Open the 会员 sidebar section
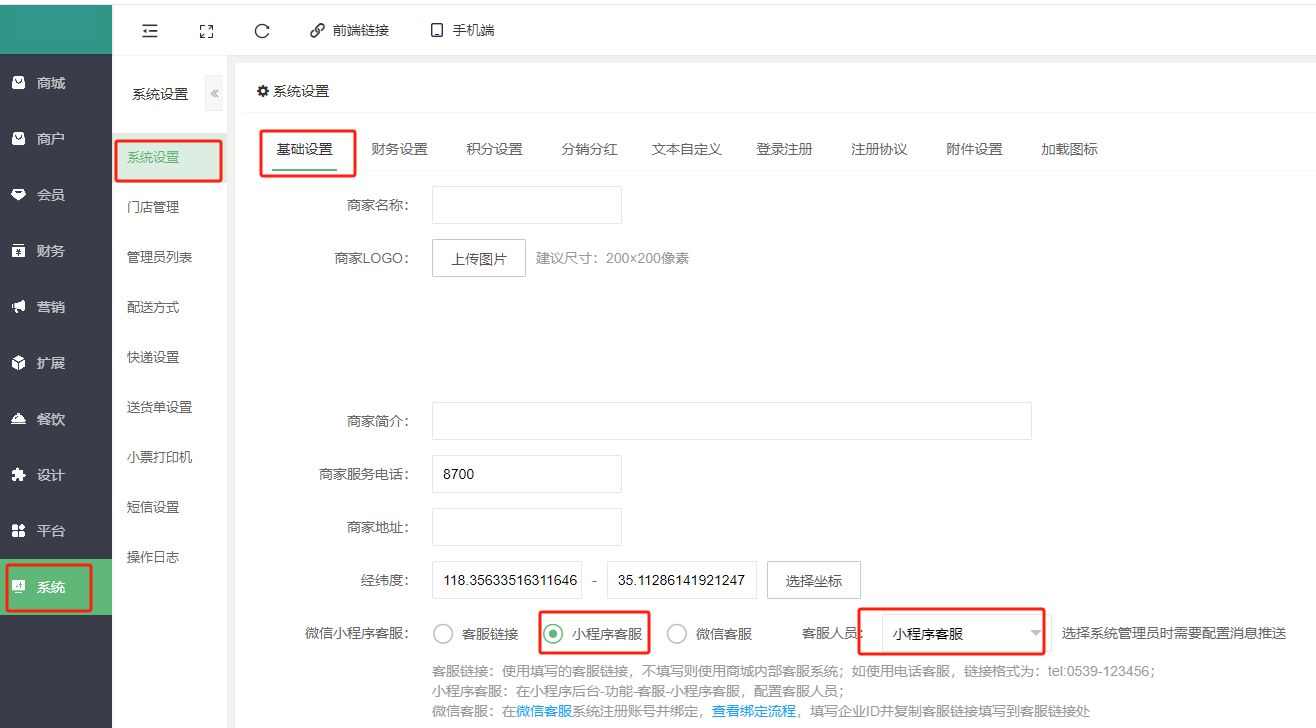The height and width of the screenshot is (728, 1316). click(x=50, y=195)
